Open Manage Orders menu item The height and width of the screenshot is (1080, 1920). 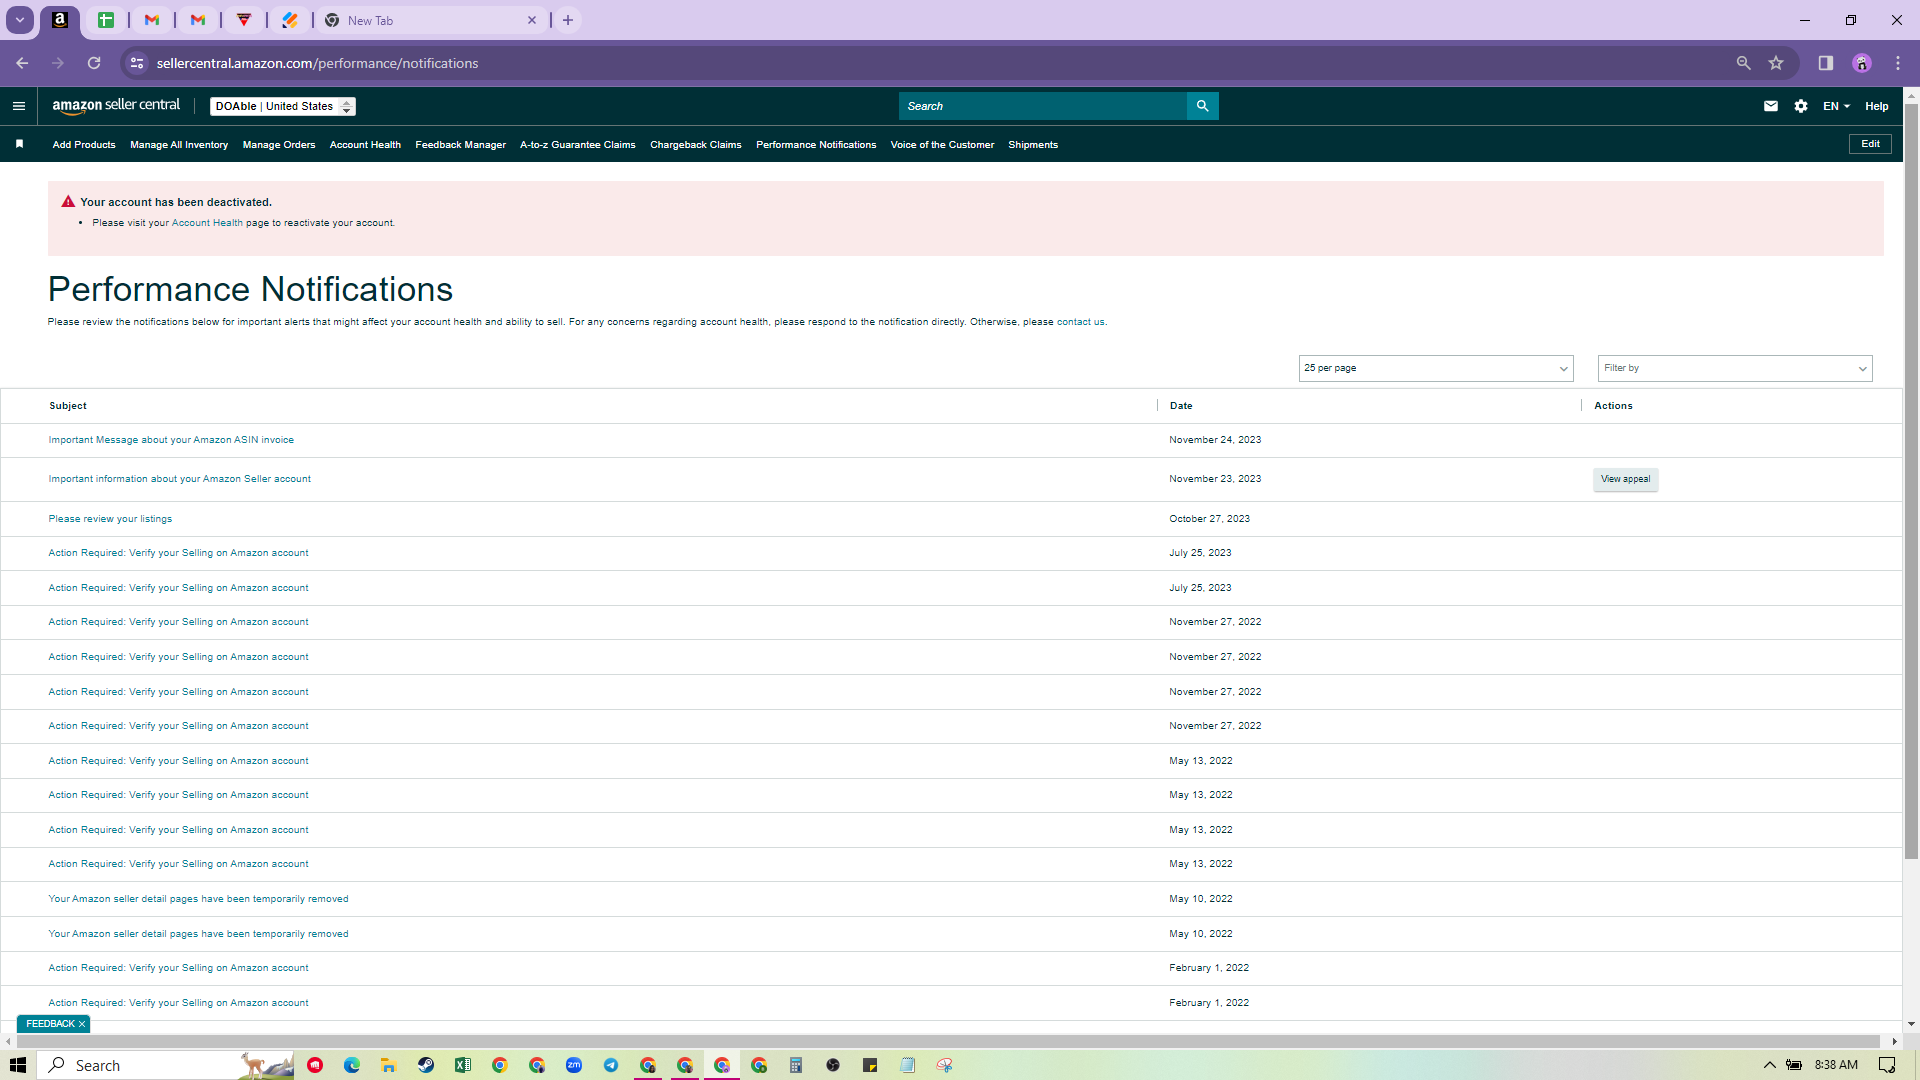pyautogui.click(x=279, y=145)
